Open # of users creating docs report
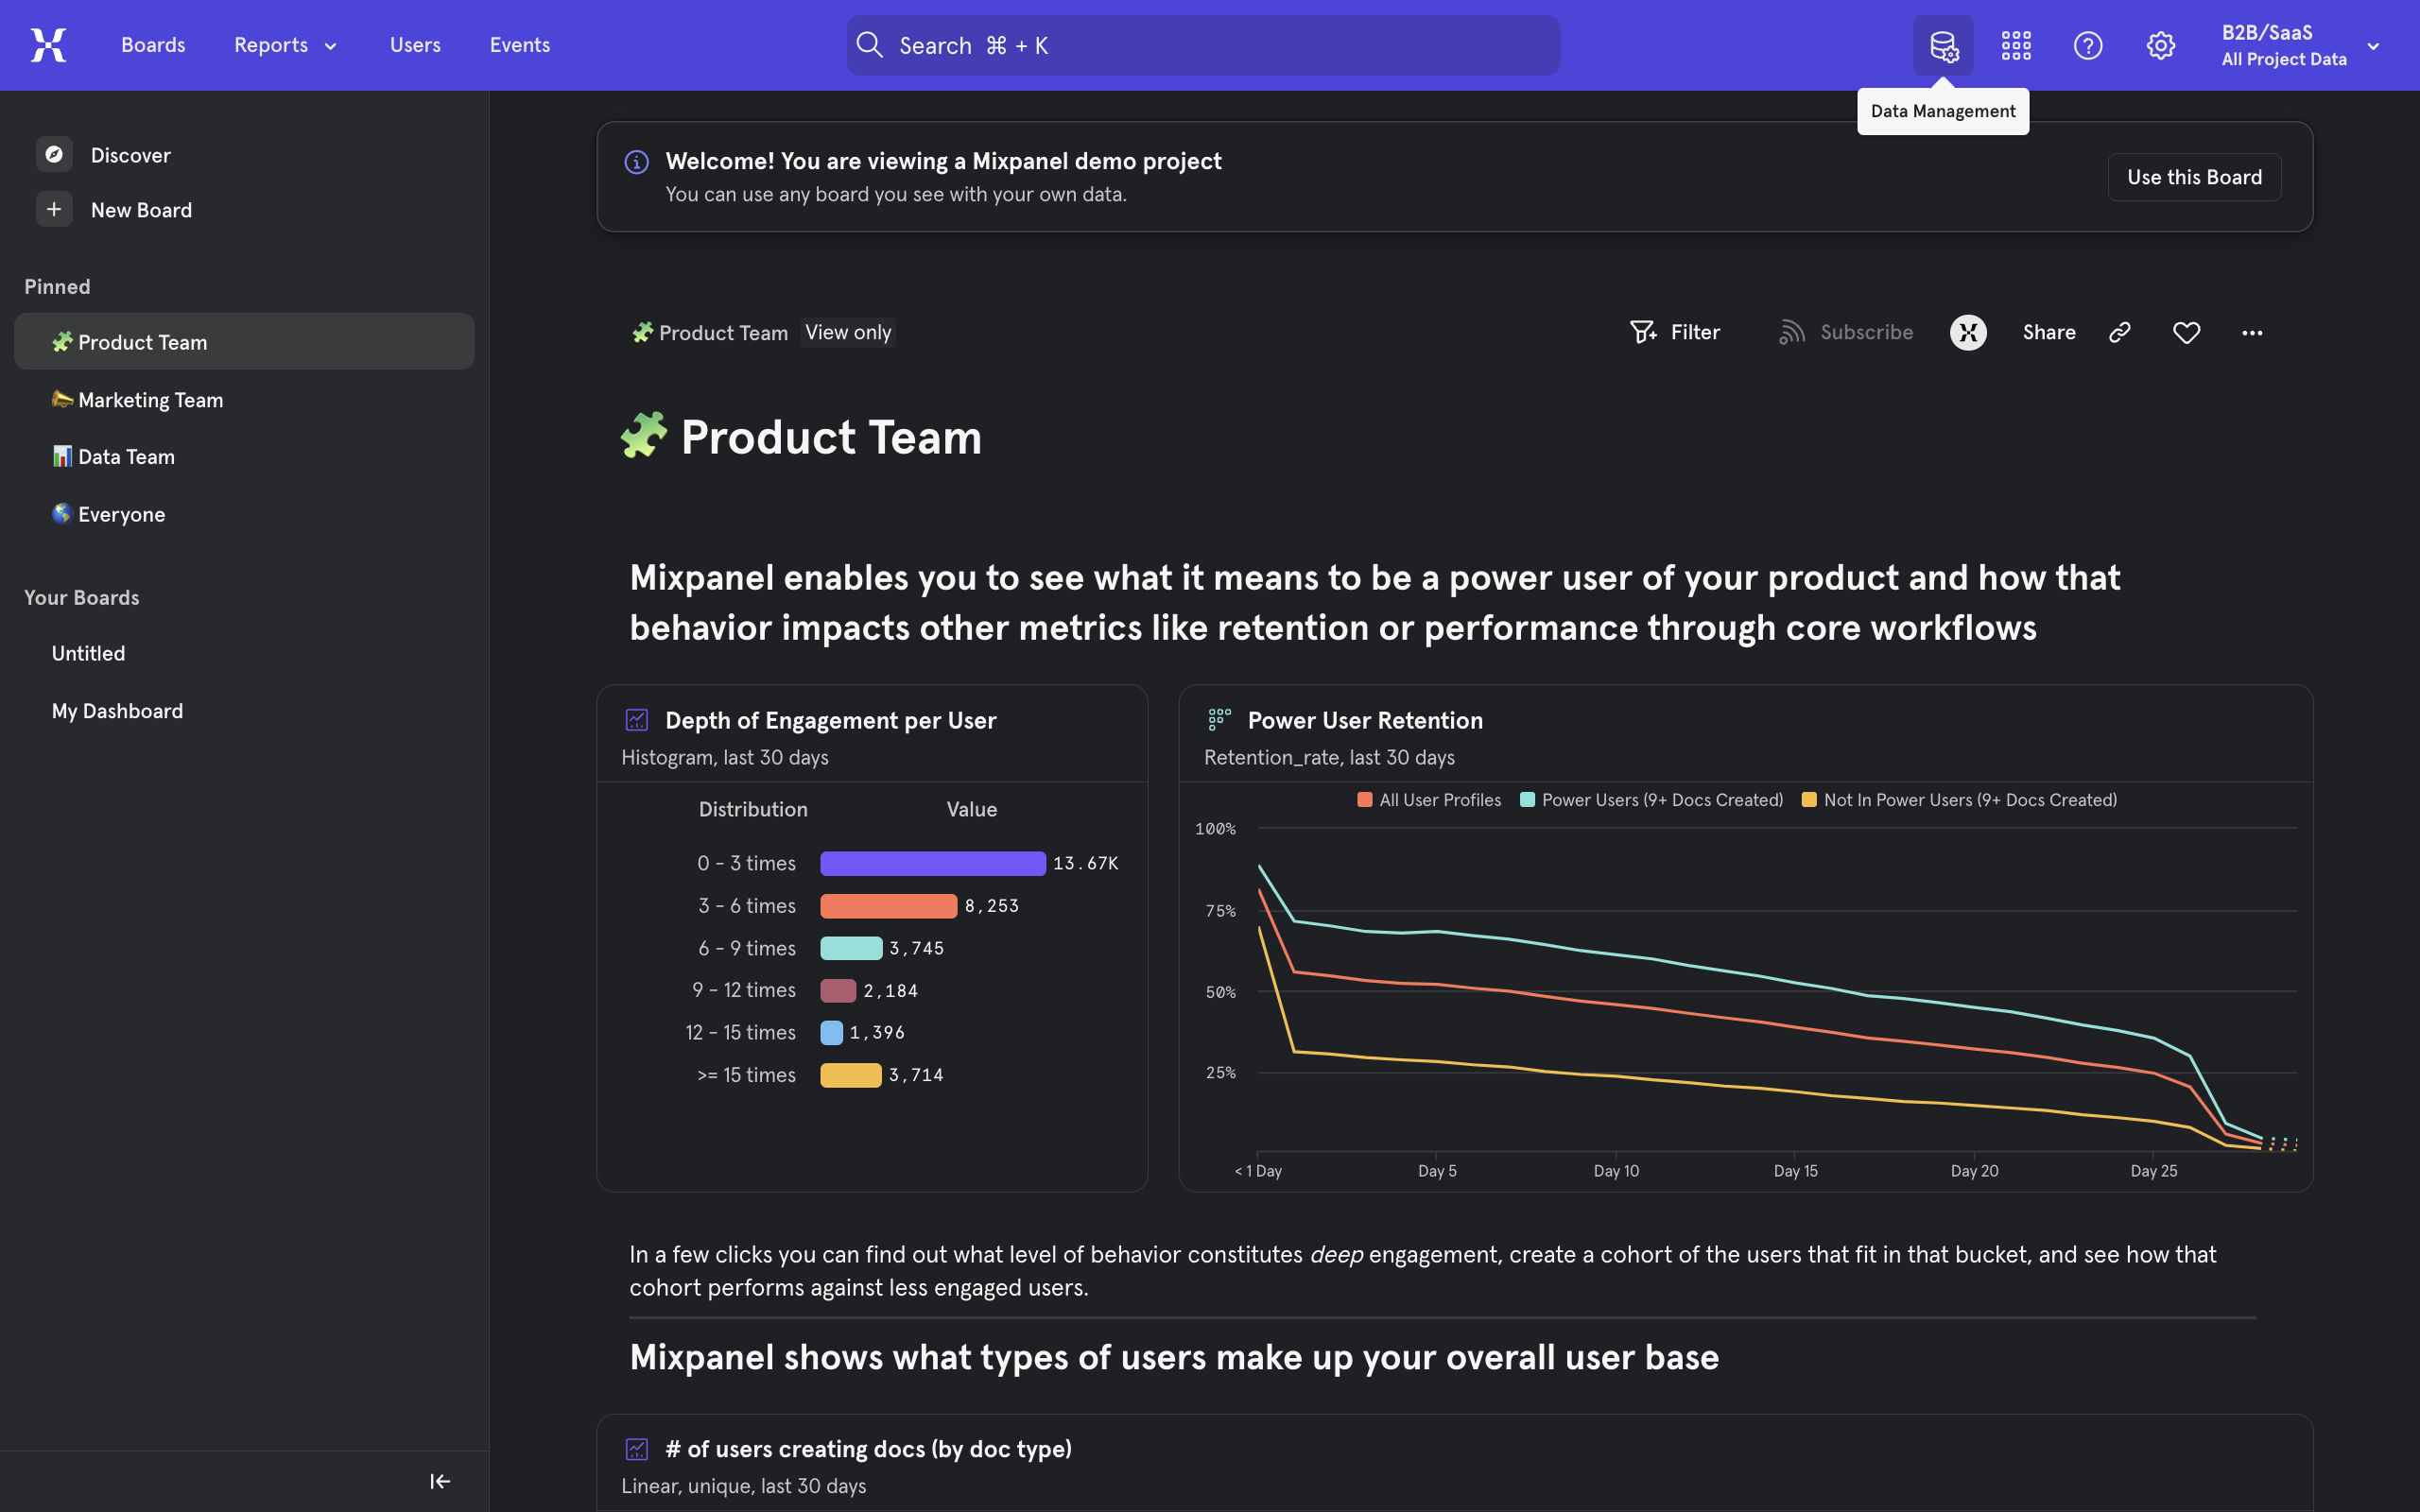The height and width of the screenshot is (1512, 2420). [868, 1449]
